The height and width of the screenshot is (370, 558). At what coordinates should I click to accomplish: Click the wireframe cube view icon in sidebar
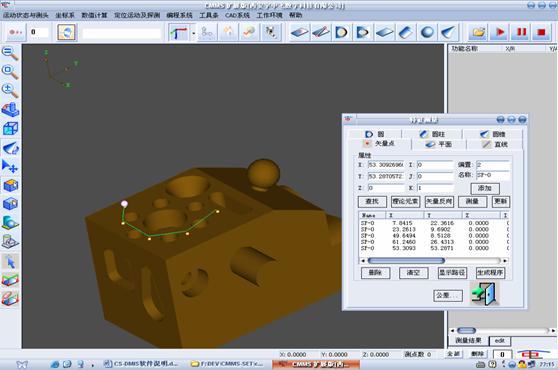(10, 128)
